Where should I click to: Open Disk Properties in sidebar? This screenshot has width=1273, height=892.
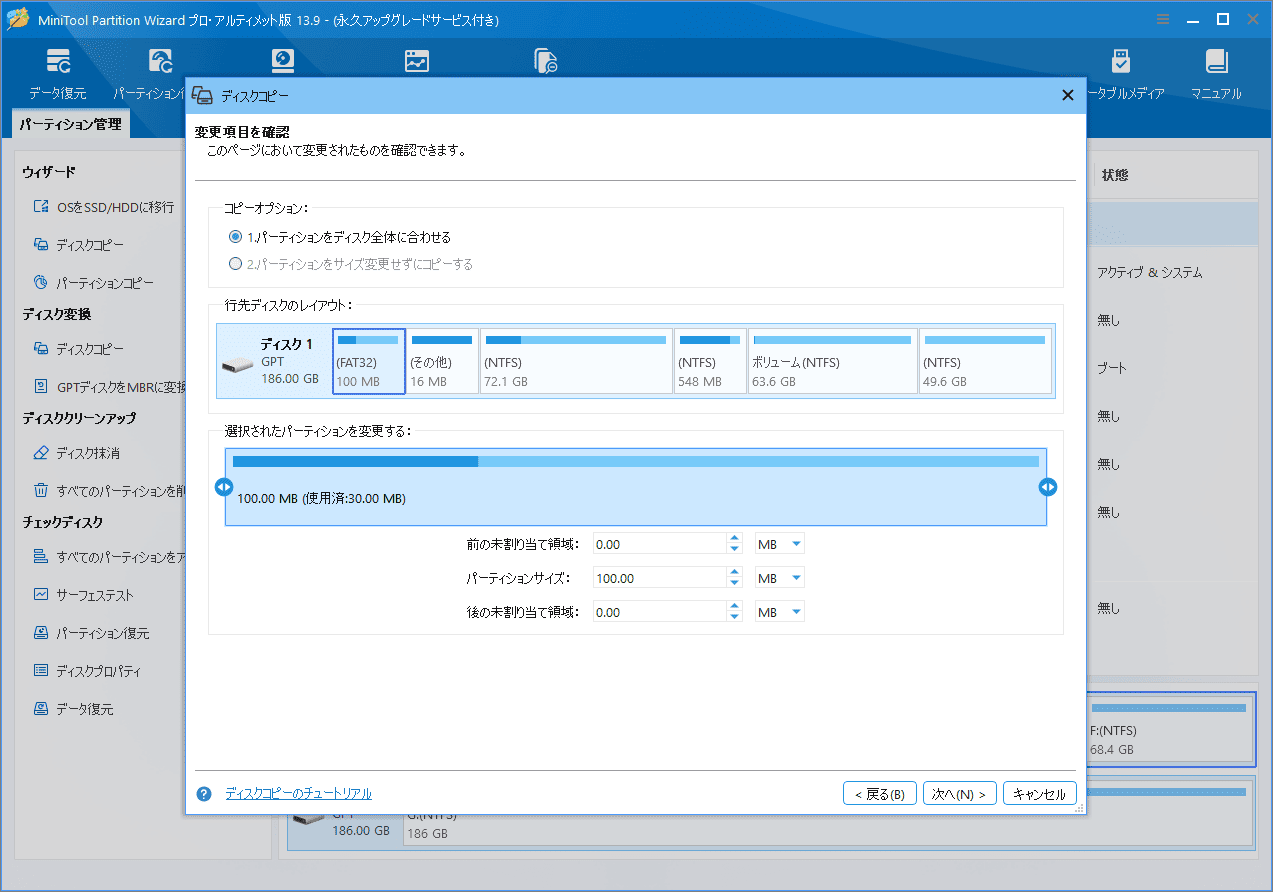[87, 671]
